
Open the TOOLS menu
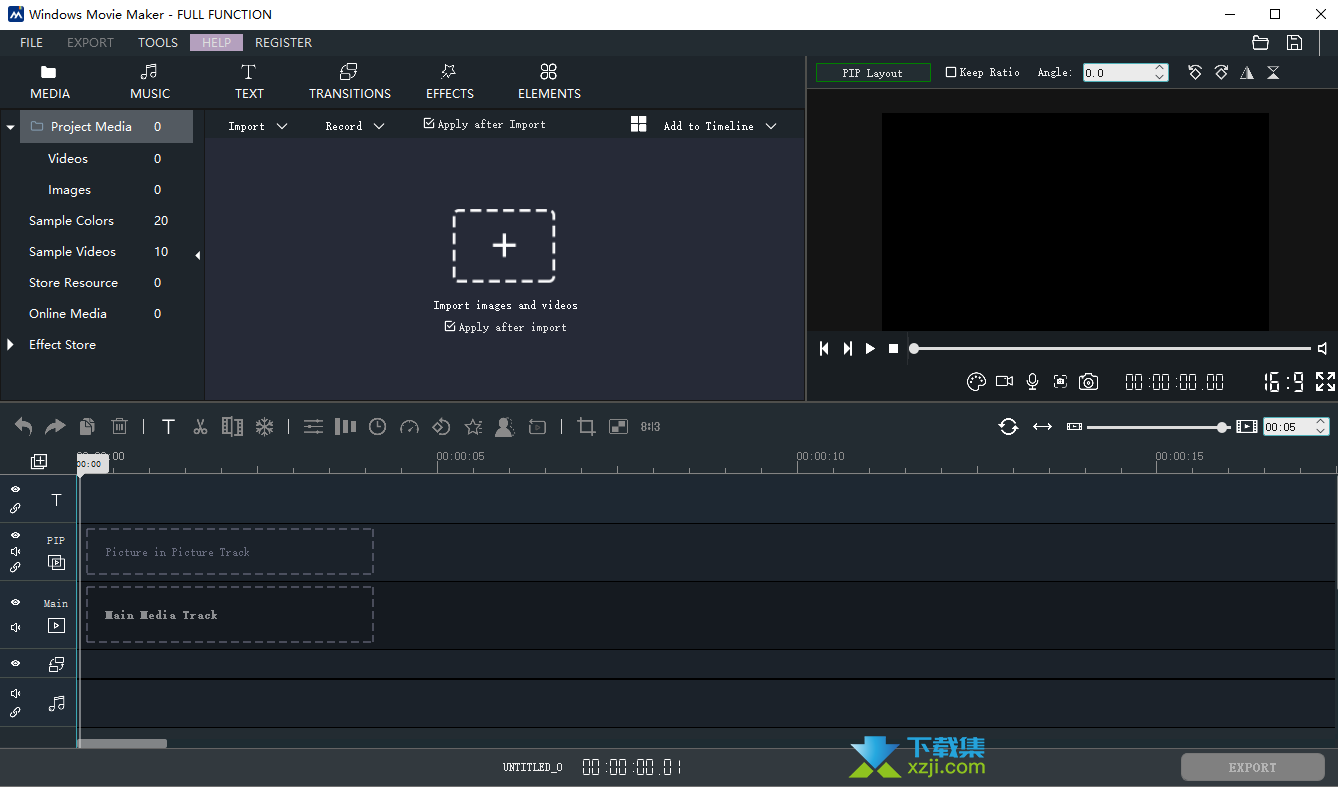[x=158, y=42]
